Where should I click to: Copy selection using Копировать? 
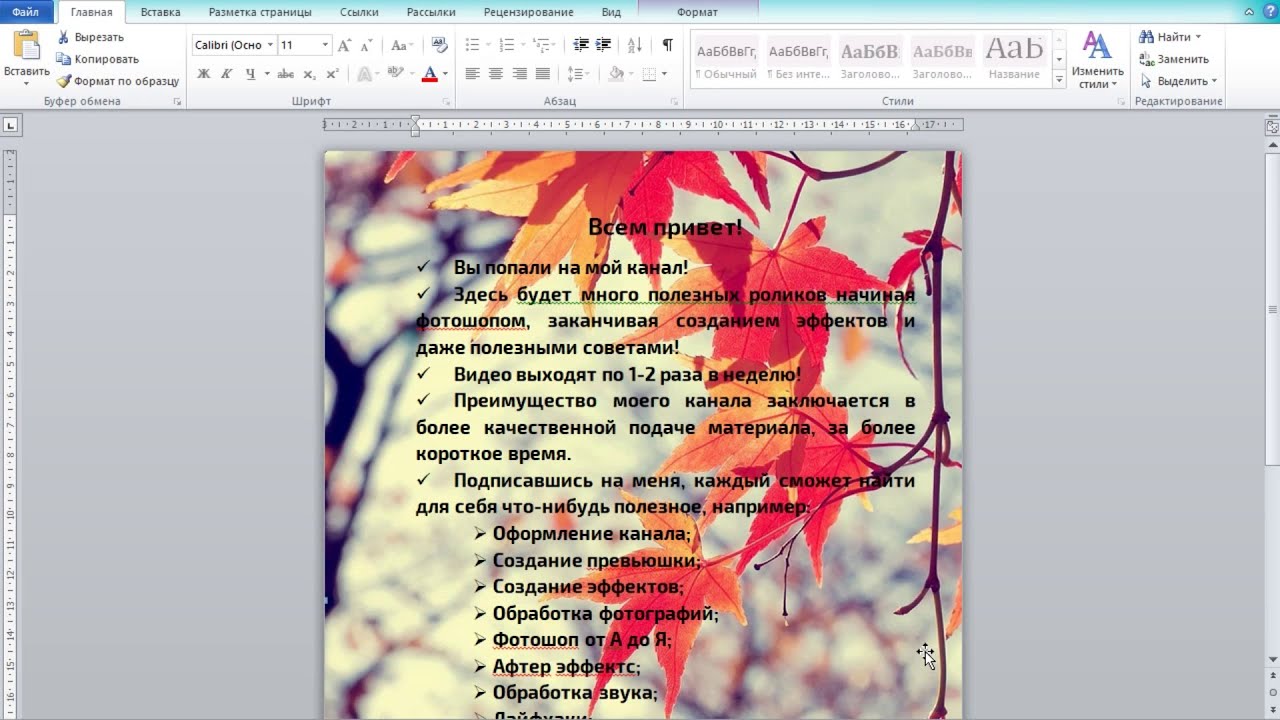click(97, 59)
